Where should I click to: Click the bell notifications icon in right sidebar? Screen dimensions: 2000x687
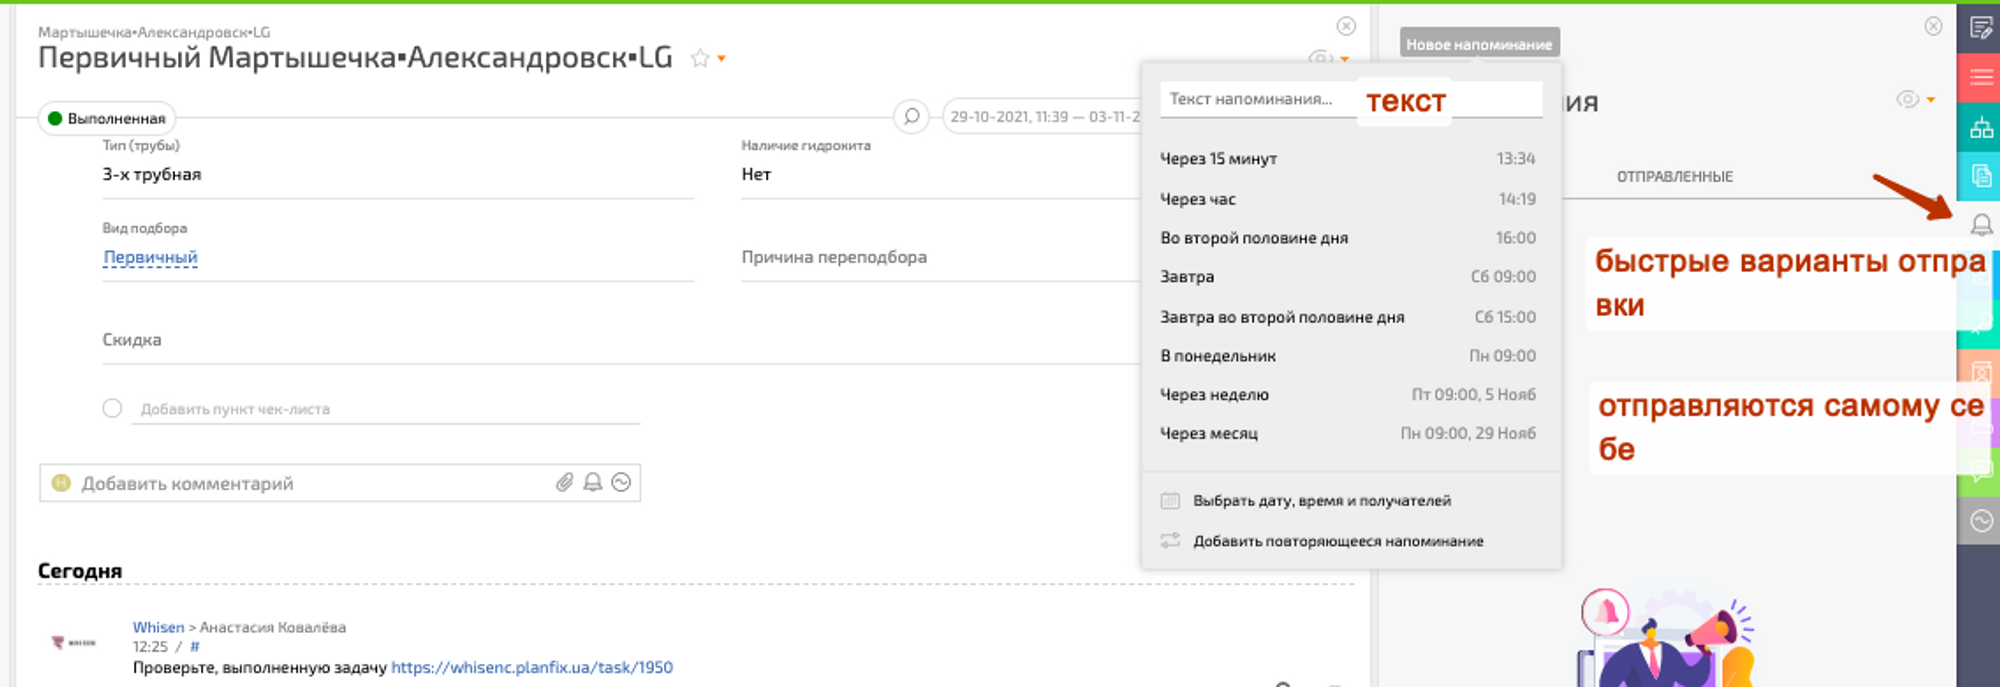pyautogui.click(x=1980, y=225)
